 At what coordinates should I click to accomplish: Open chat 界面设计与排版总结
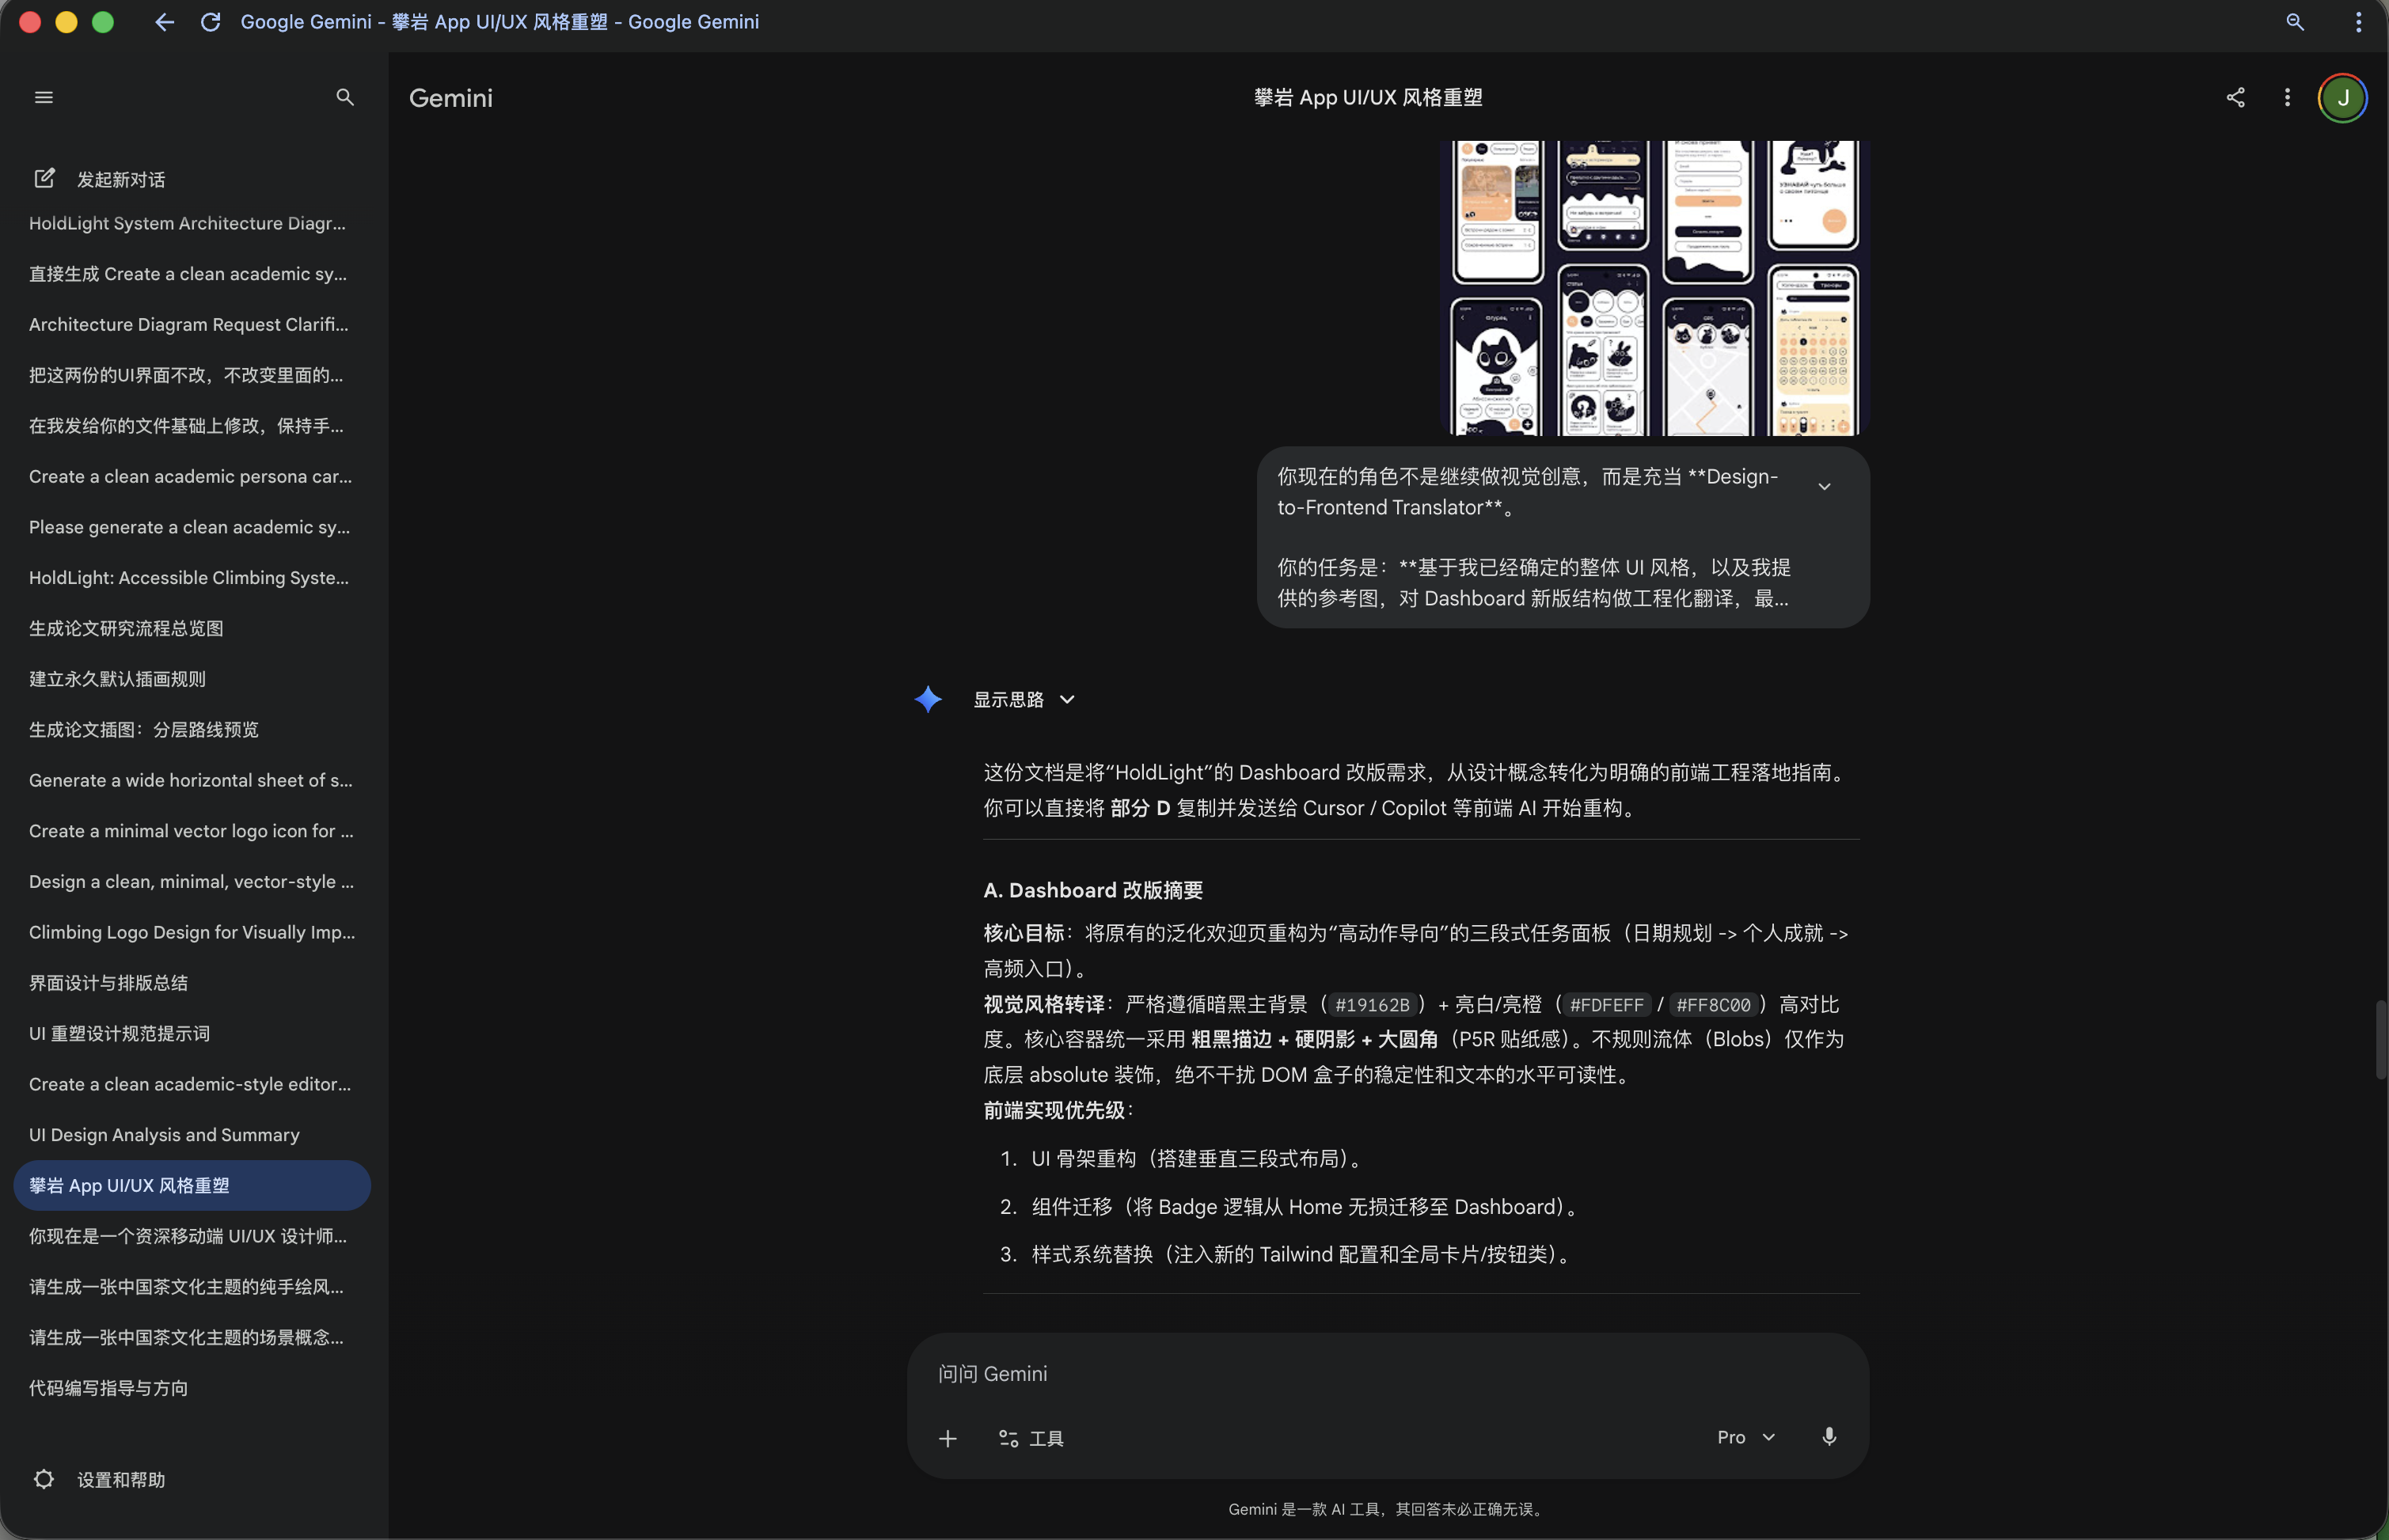191,983
